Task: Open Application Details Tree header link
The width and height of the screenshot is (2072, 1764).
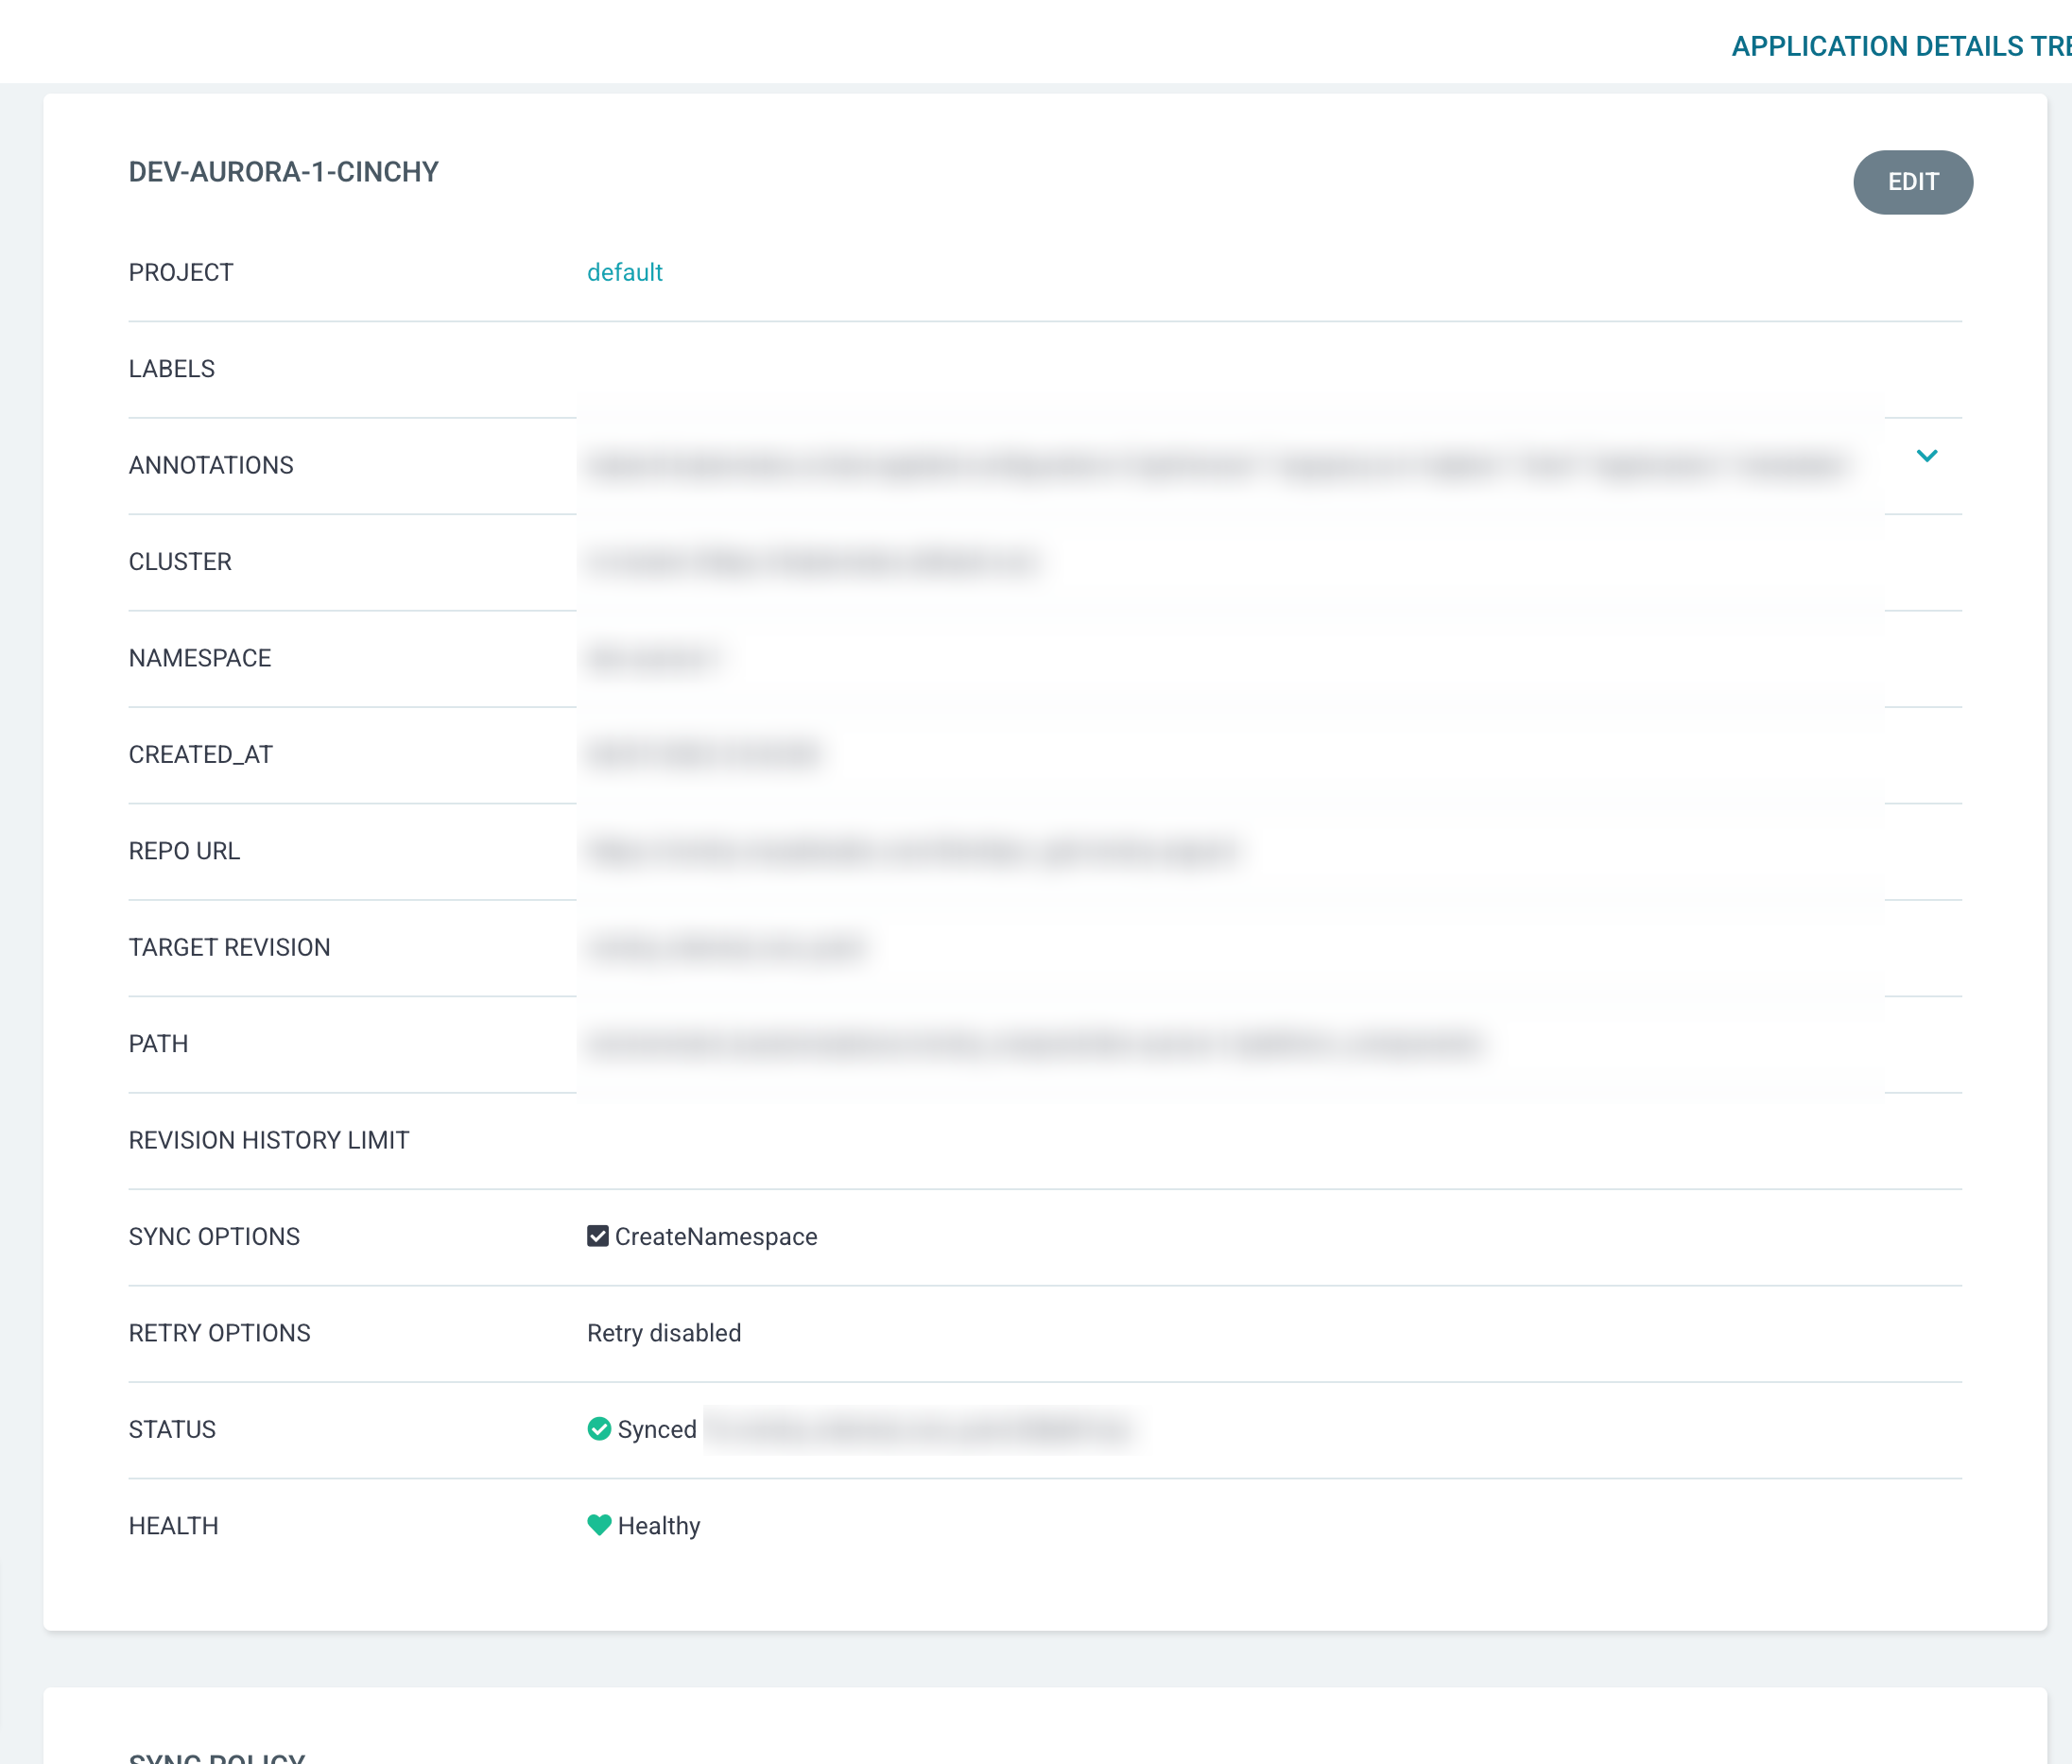Action: (1900, 46)
